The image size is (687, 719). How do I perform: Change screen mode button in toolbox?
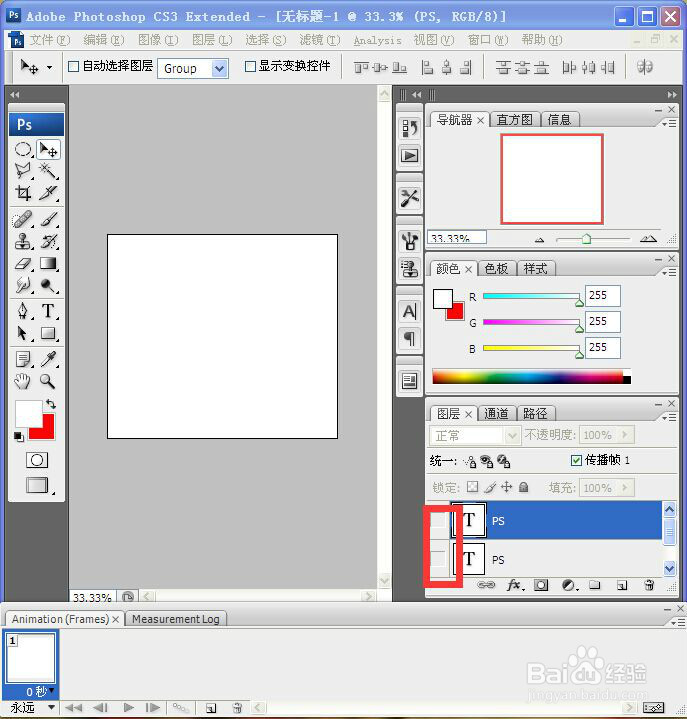click(38, 485)
